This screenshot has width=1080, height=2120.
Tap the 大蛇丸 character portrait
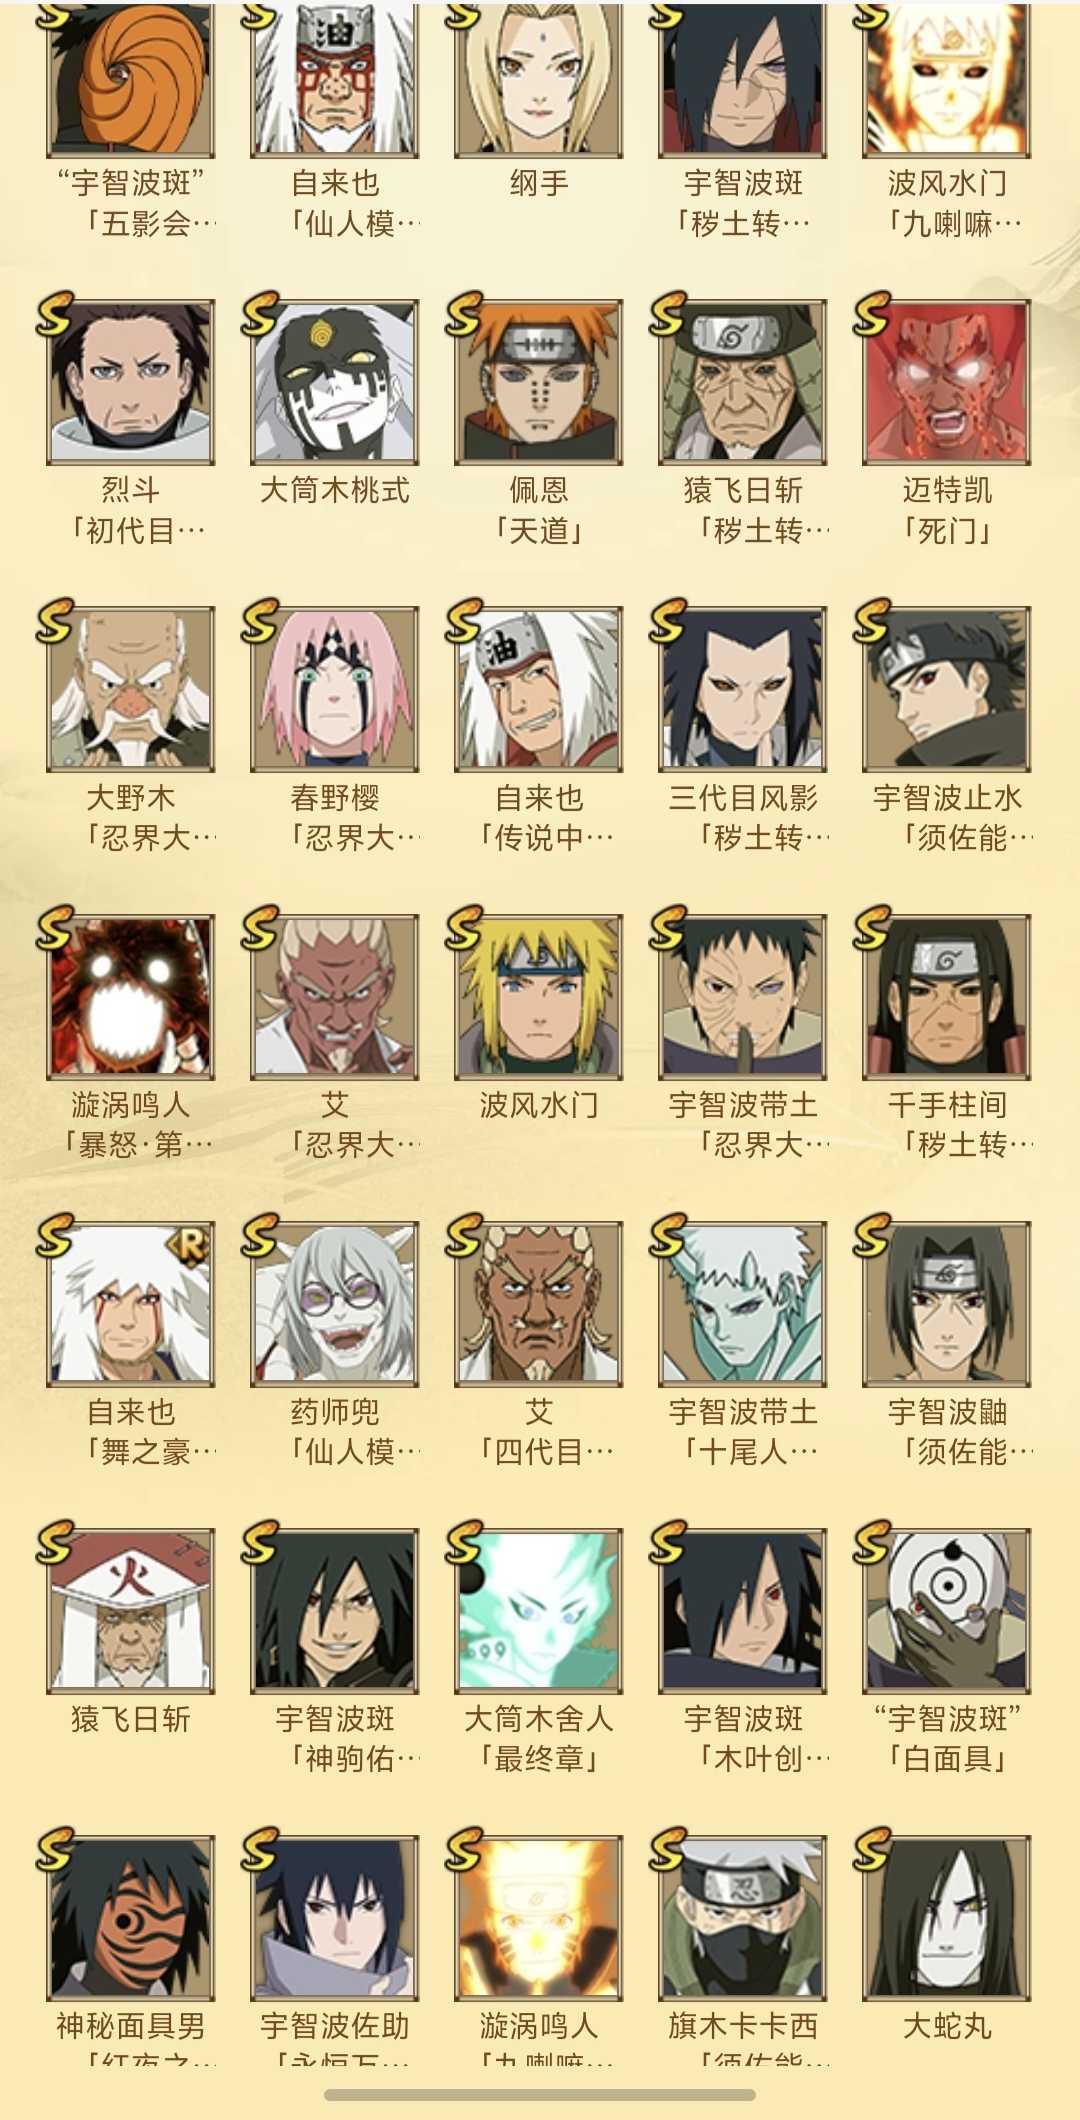coord(947,1918)
